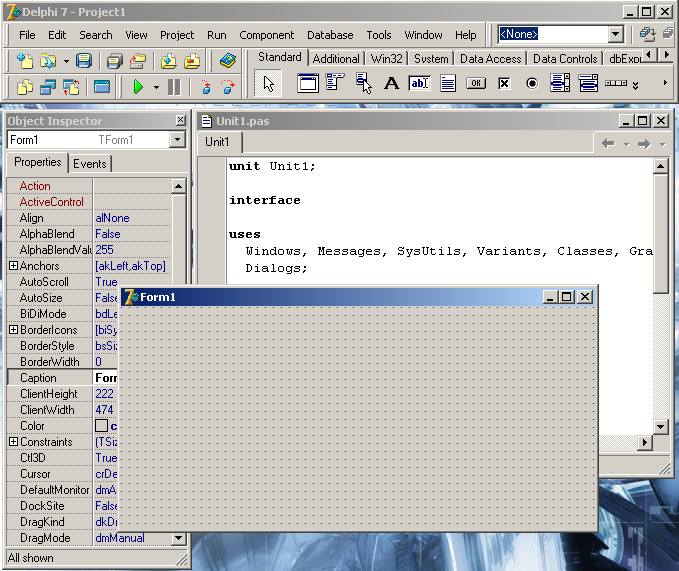The height and width of the screenshot is (571, 679).
Task: Choose the Memo component
Action: pyautogui.click(x=447, y=83)
